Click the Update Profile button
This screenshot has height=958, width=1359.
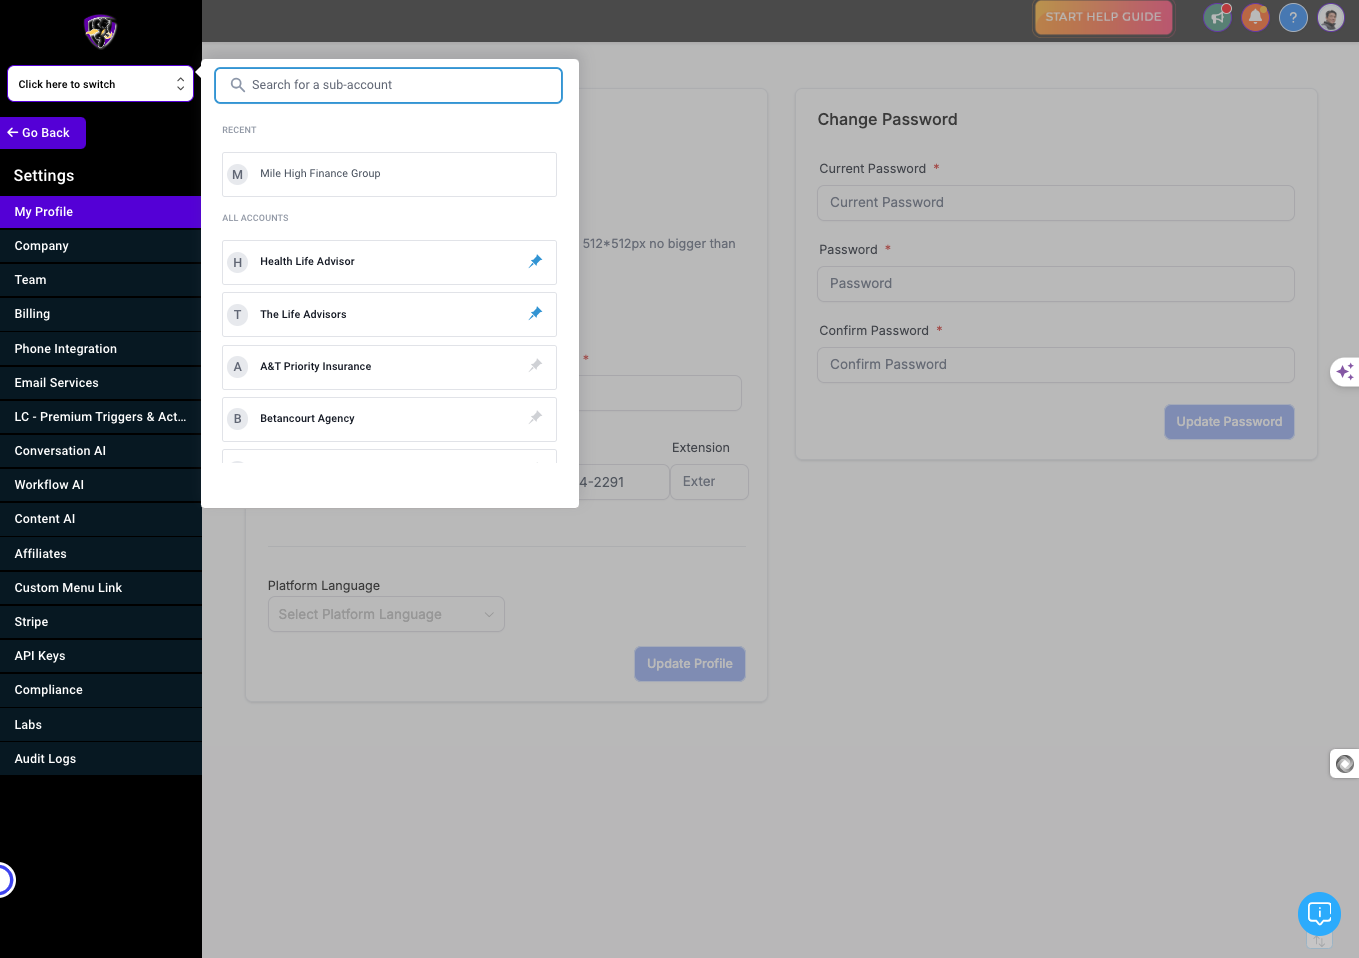690,664
